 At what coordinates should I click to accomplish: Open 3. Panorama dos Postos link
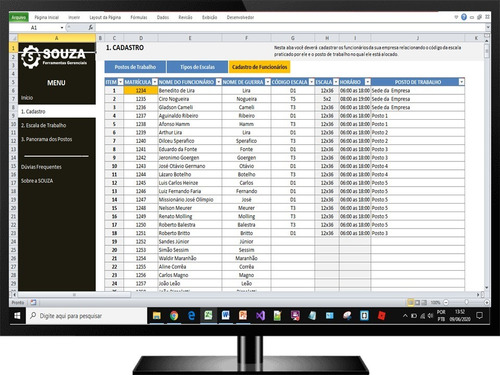(x=46, y=139)
